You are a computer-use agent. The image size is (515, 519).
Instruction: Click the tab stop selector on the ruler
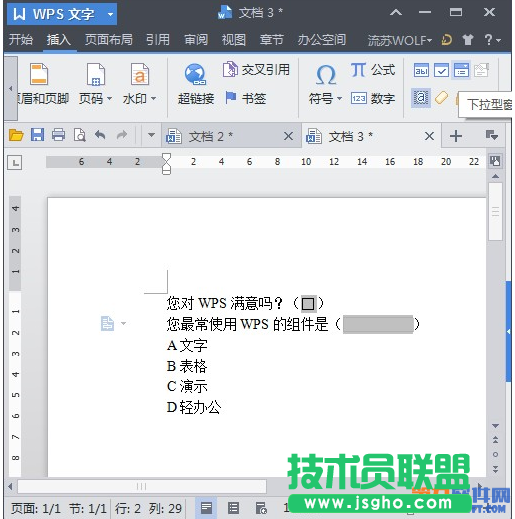[15, 163]
